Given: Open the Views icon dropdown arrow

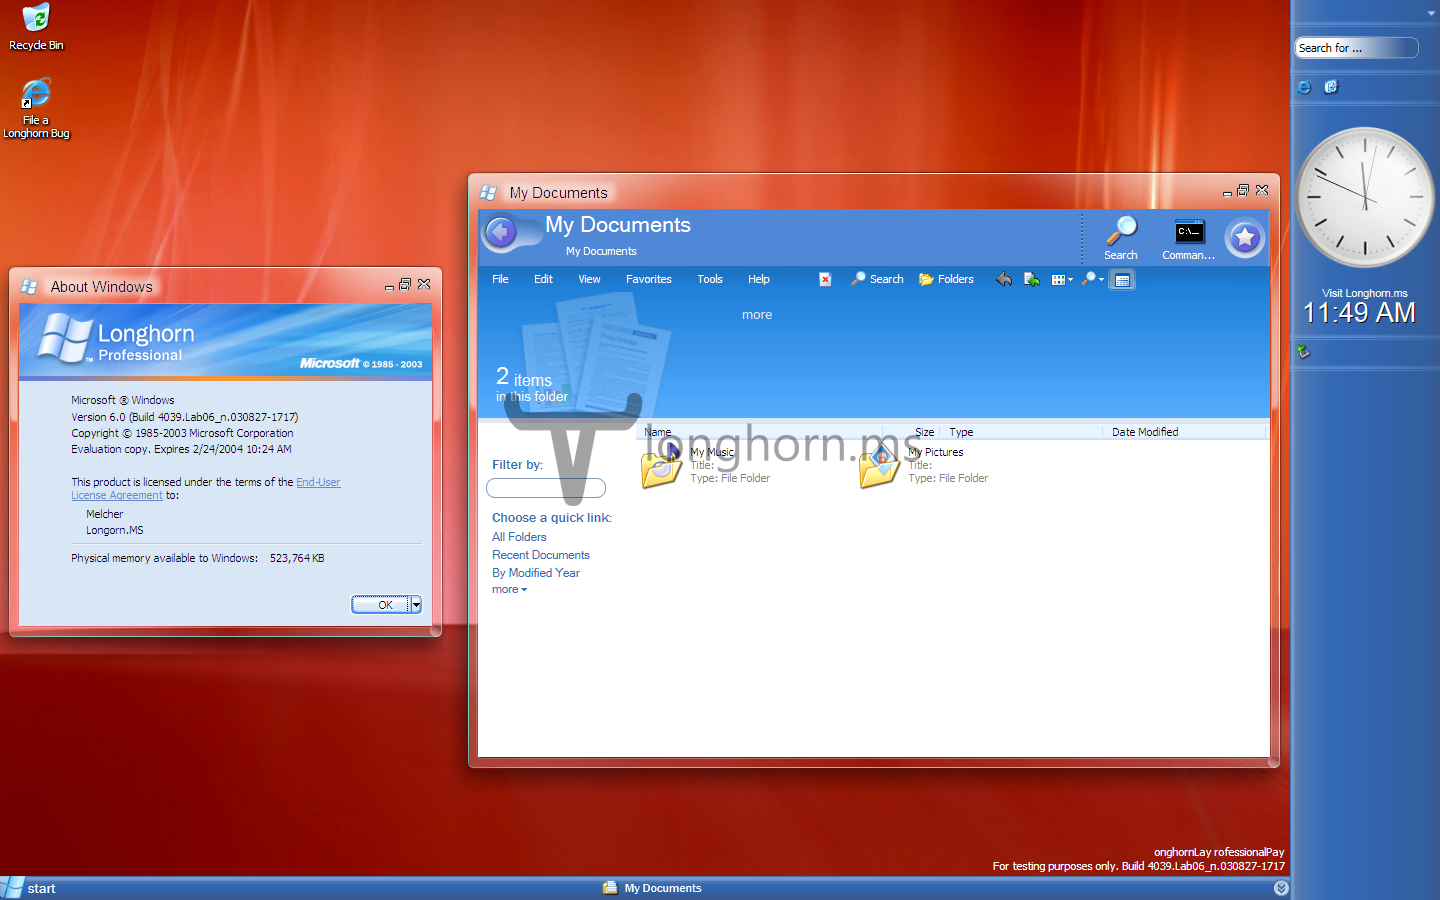Looking at the screenshot, I should click(x=1071, y=280).
